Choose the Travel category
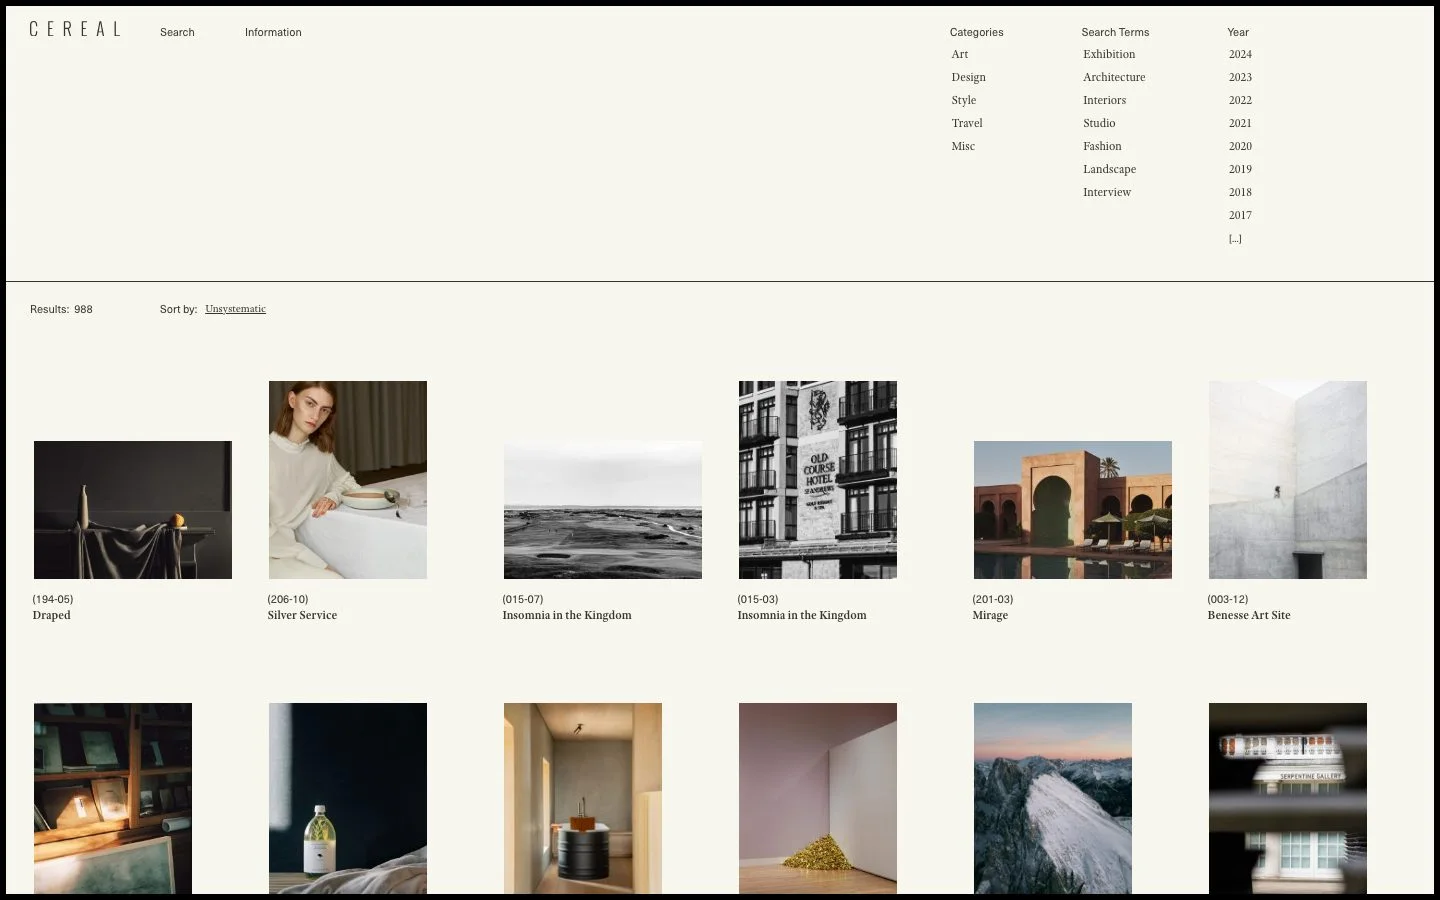This screenshot has width=1440, height=900. (x=967, y=123)
